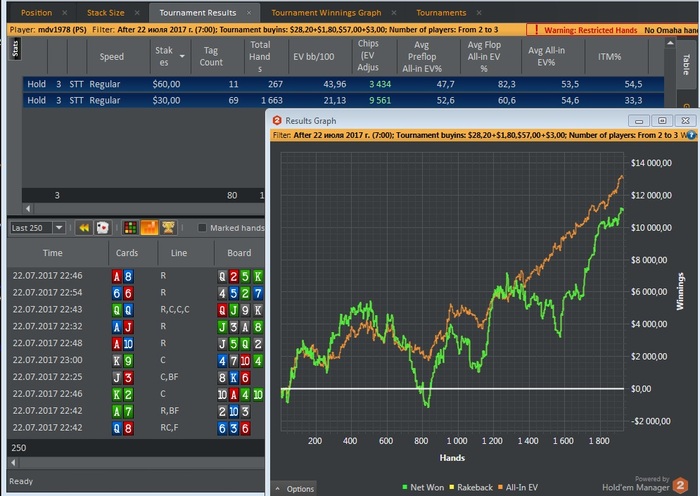
Task: Close the Tournament Winnings Graph tab
Action: [x=394, y=13]
